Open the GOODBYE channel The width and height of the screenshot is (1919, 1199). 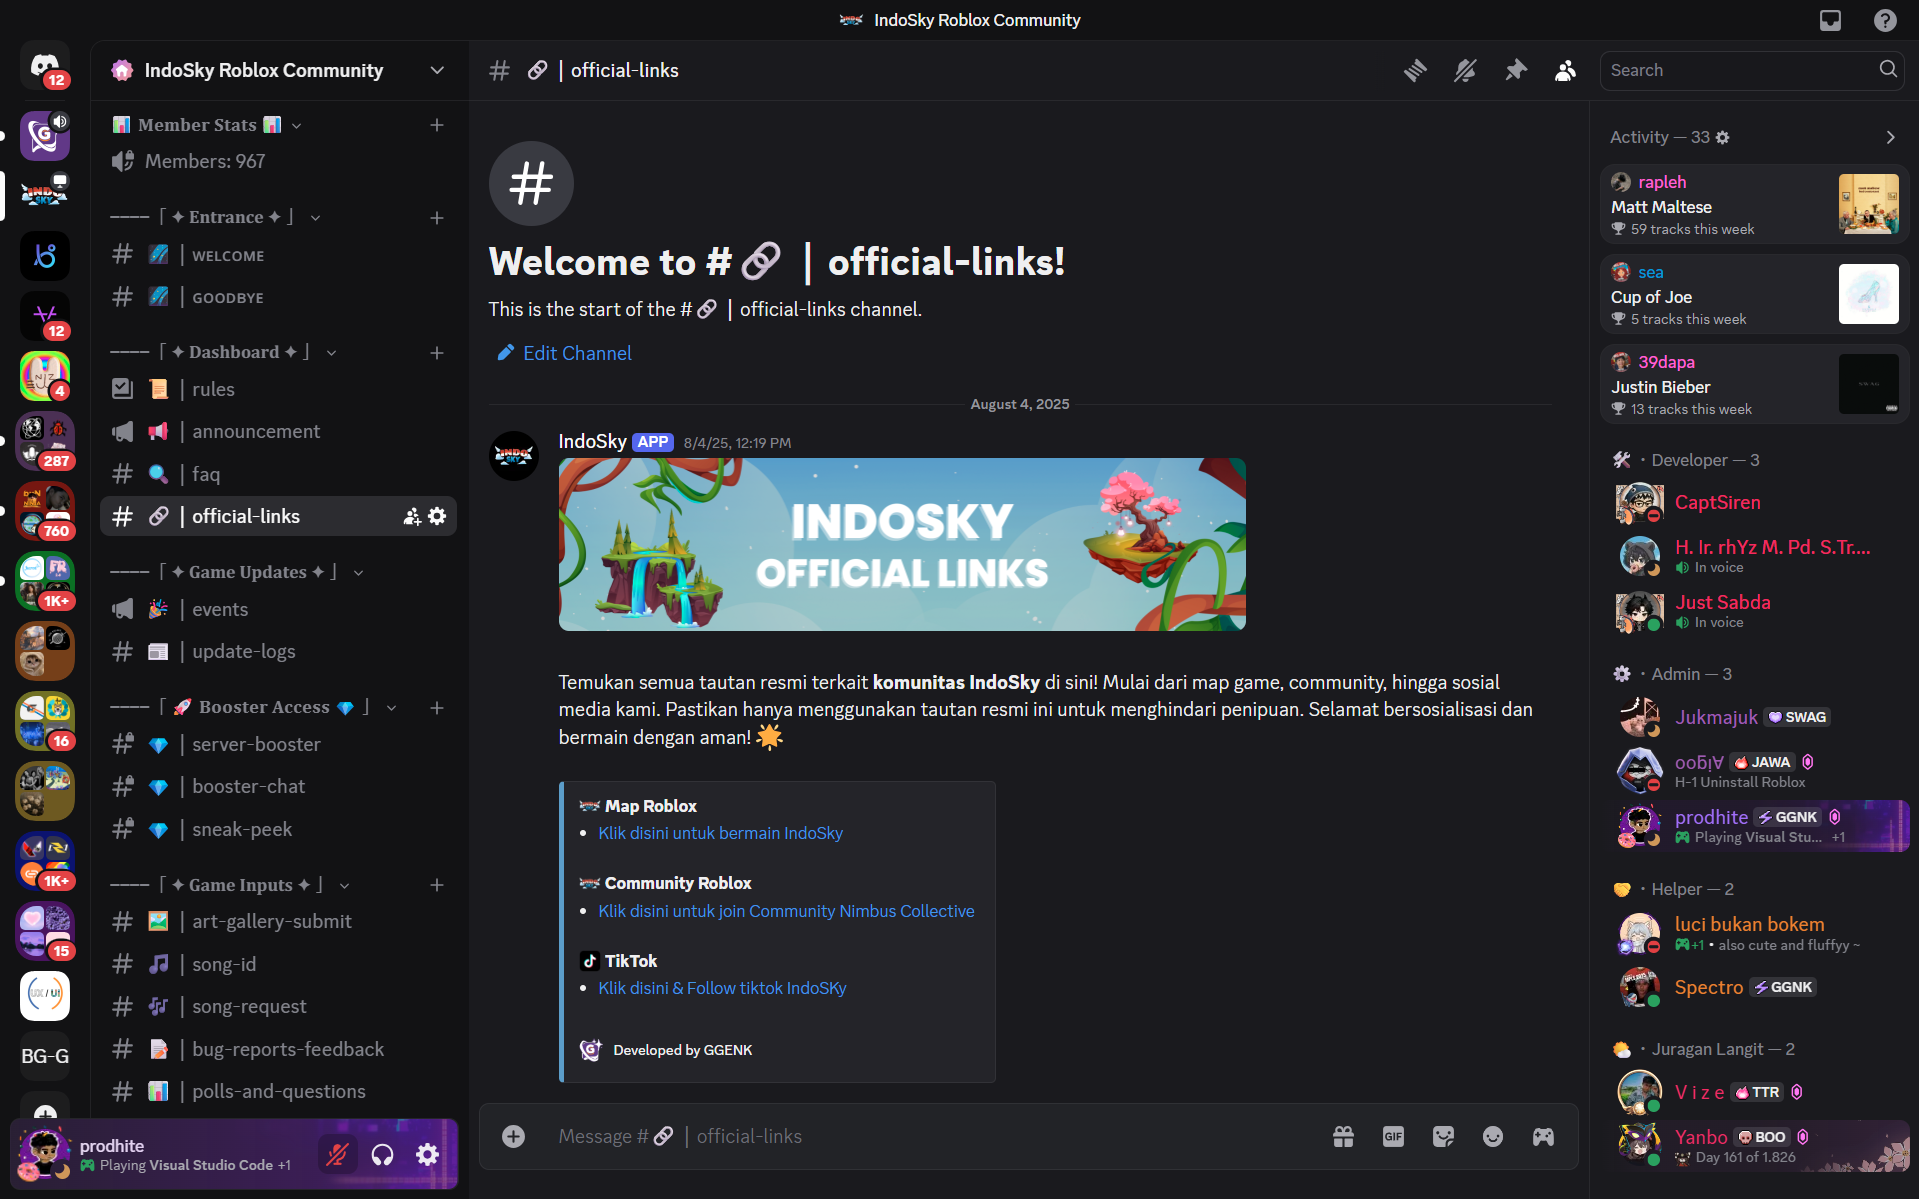tap(278, 297)
